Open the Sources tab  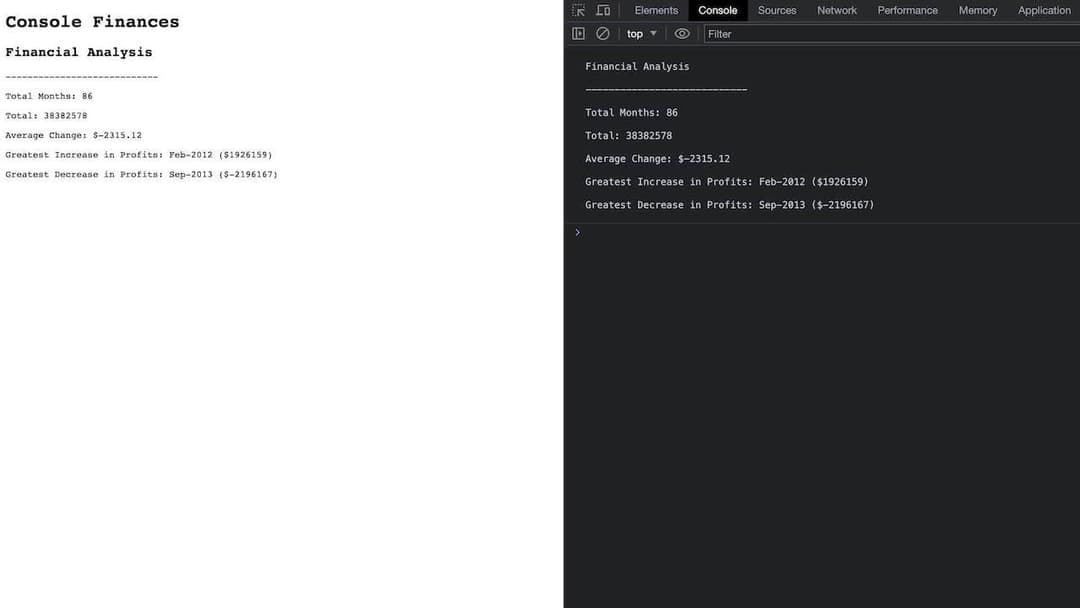click(x=777, y=11)
